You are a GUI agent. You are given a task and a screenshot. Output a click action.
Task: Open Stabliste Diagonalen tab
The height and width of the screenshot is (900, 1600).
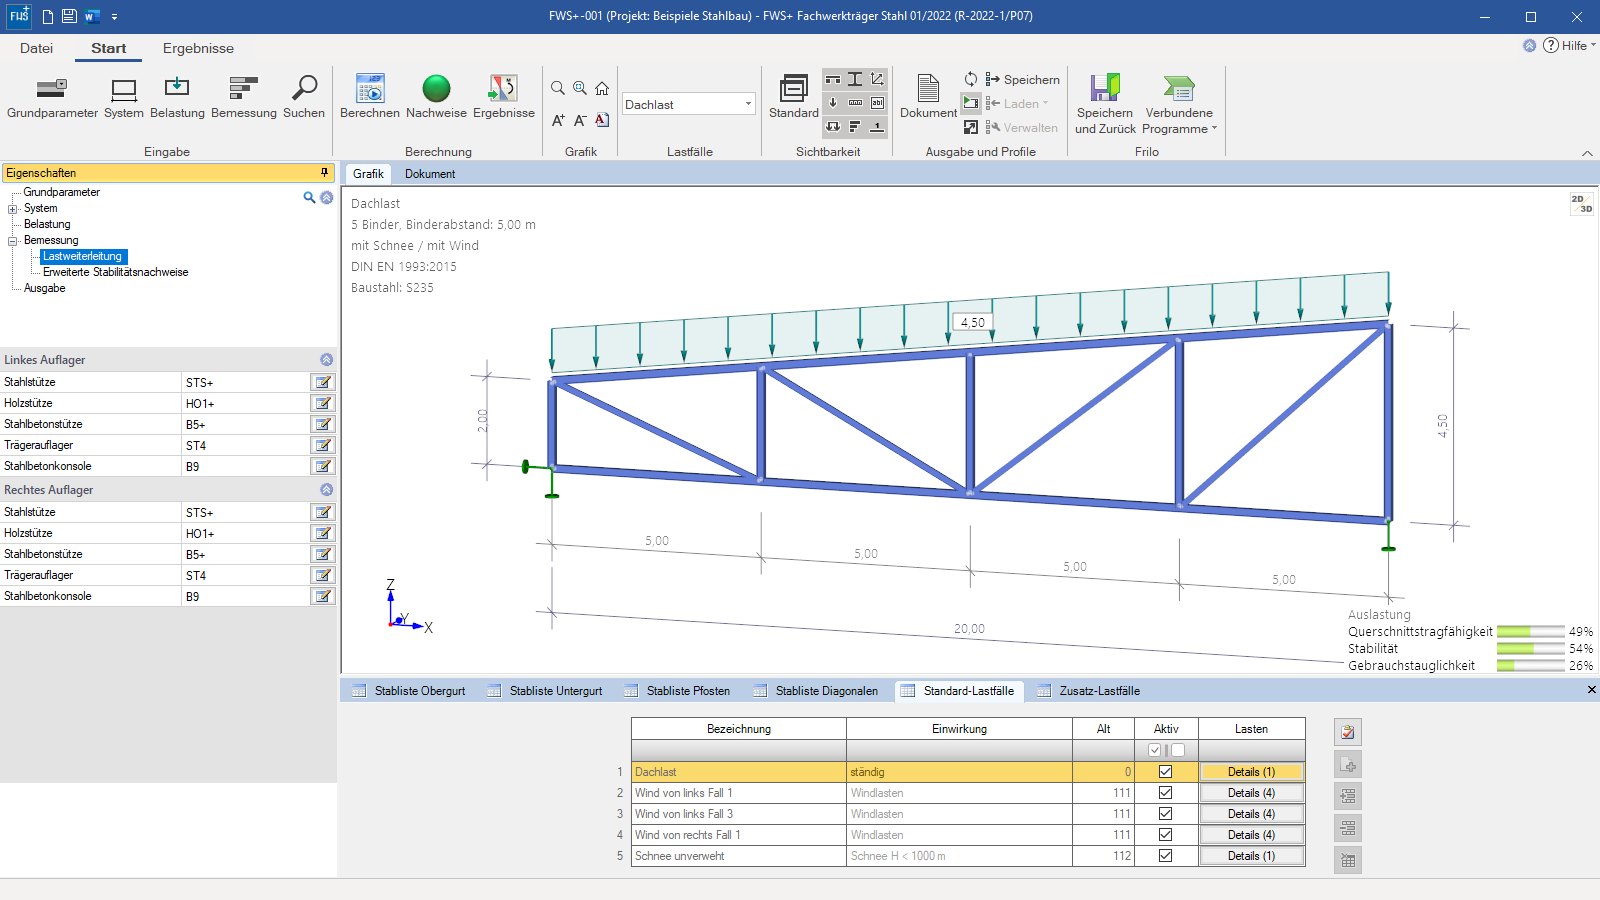[x=816, y=691]
